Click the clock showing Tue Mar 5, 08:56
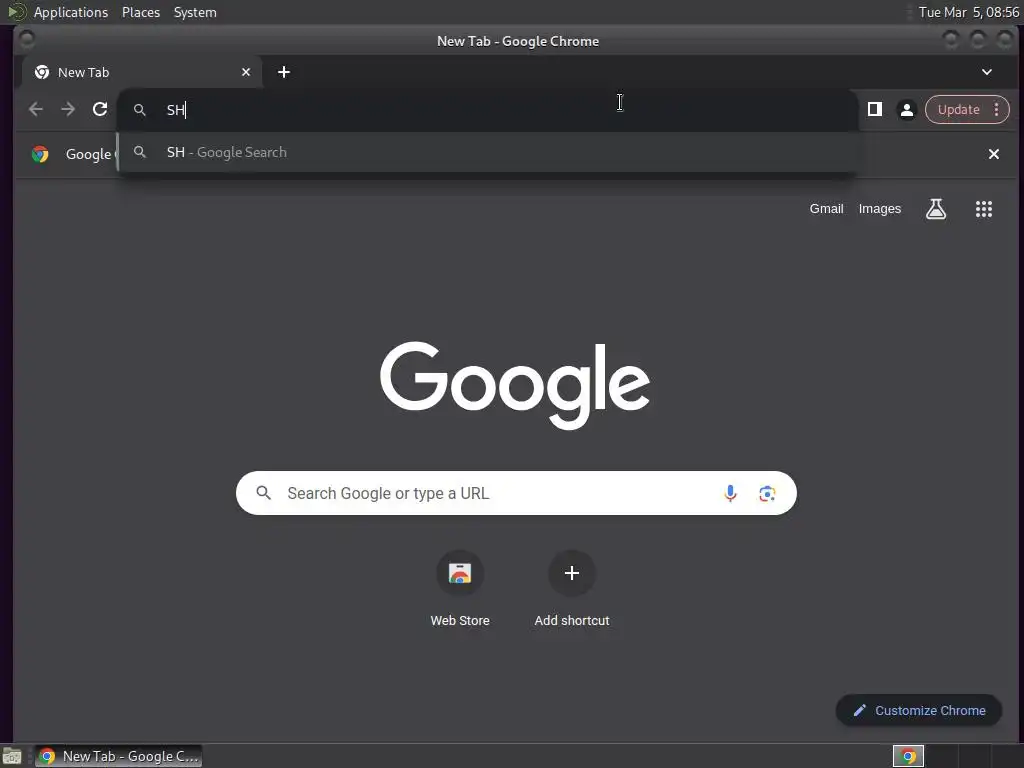The image size is (1024, 768). click(968, 12)
